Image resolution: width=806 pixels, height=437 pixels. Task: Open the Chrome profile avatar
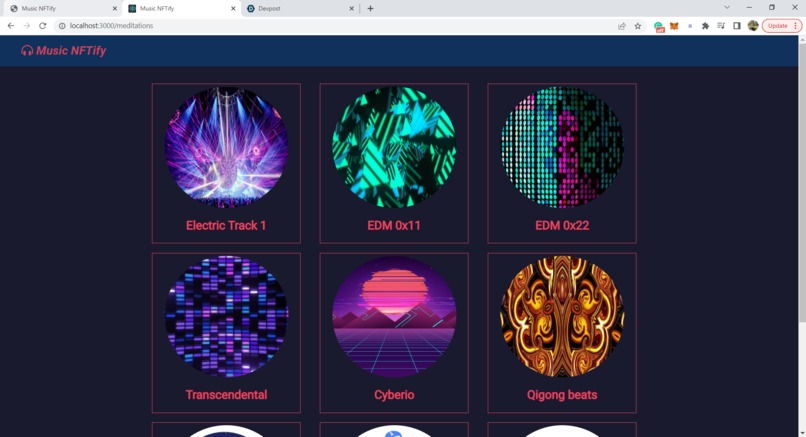[x=753, y=26]
